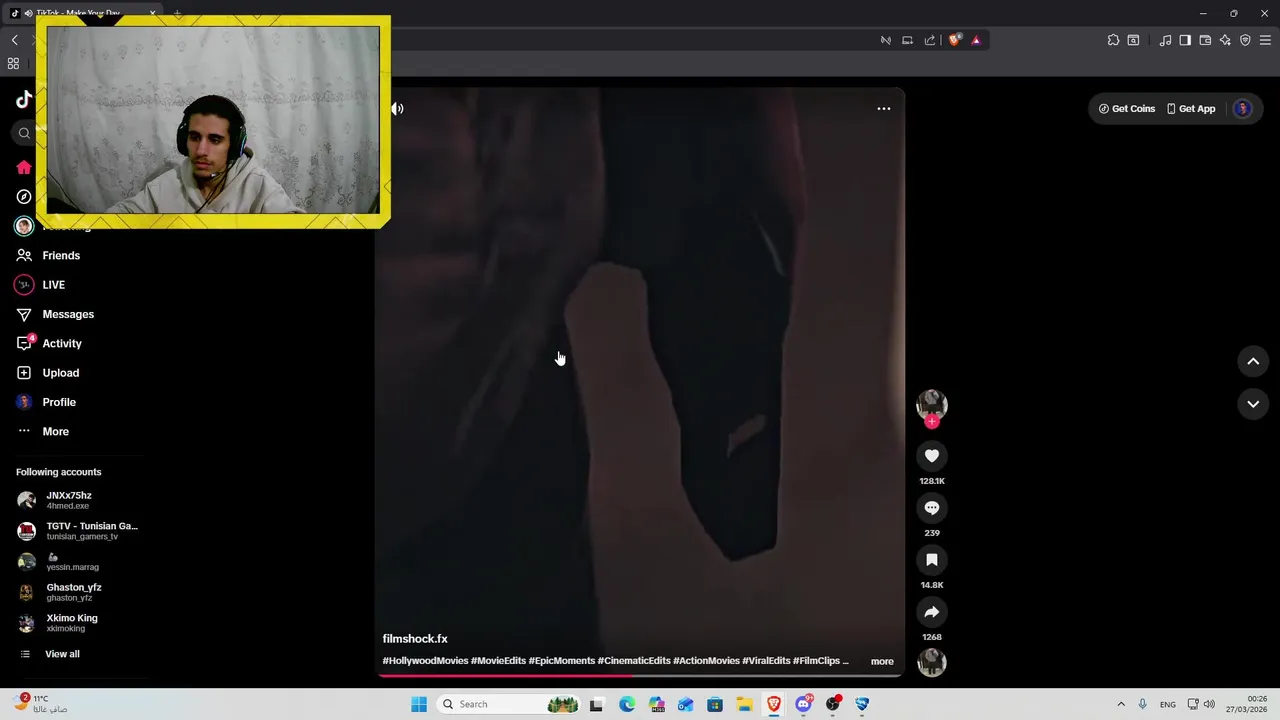The image size is (1280, 720).
Task: Open the Brave Rewards triangle icon
Action: (x=976, y=40)
